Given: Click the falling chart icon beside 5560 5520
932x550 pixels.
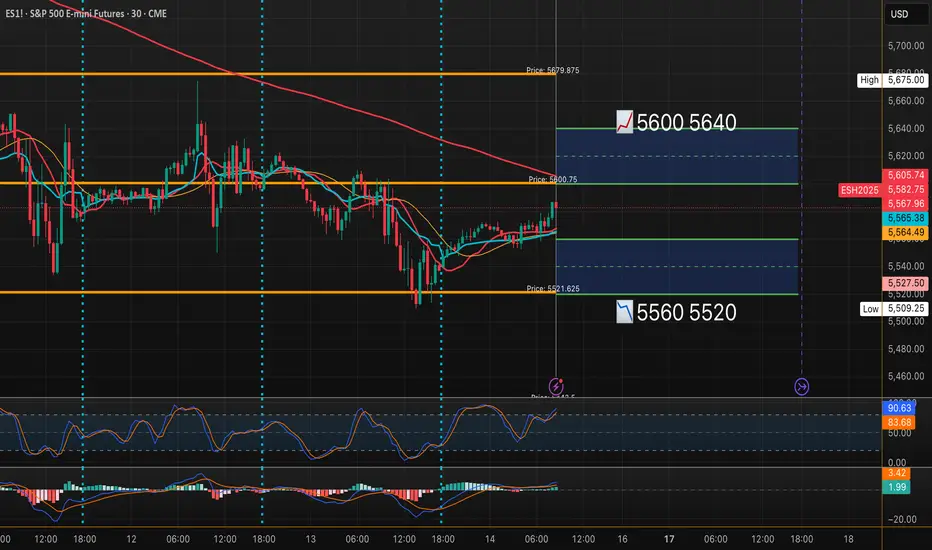Looking at the screenshot, I should point(624,312).
